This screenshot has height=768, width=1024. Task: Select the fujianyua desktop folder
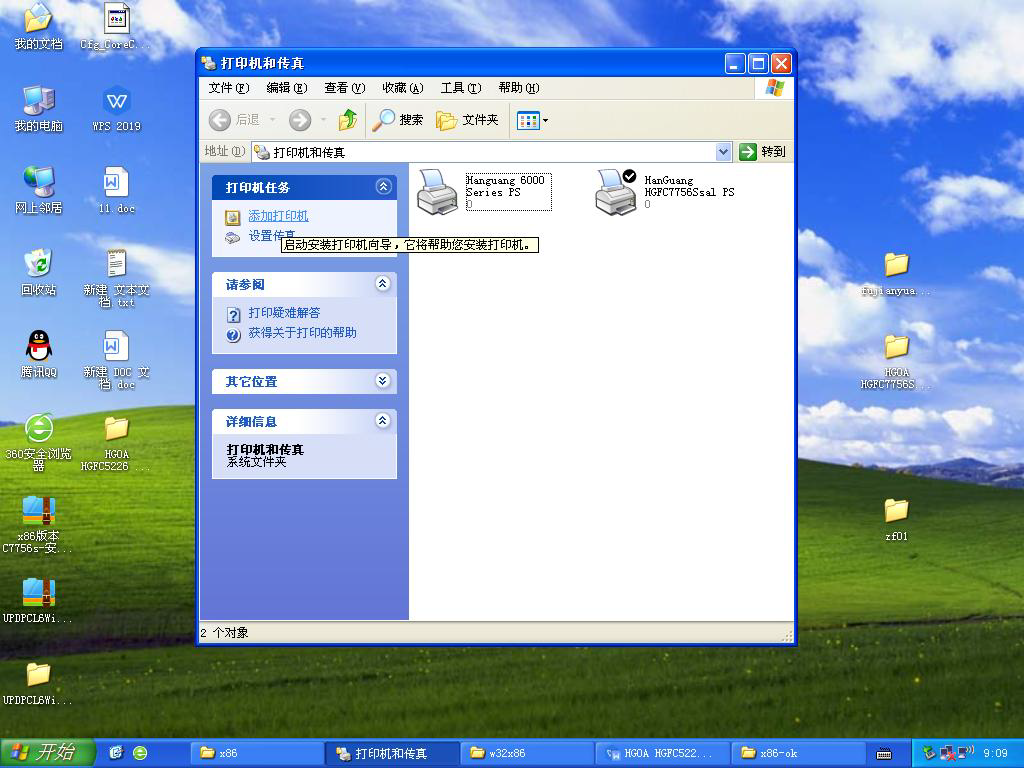(x=896, y=274)
